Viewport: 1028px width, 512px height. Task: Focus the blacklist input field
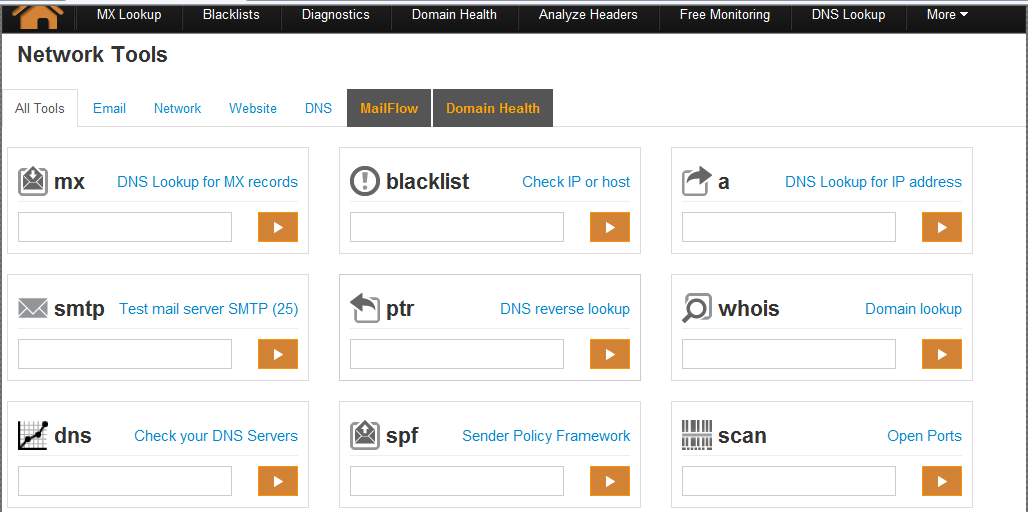[x=457, y=227]
